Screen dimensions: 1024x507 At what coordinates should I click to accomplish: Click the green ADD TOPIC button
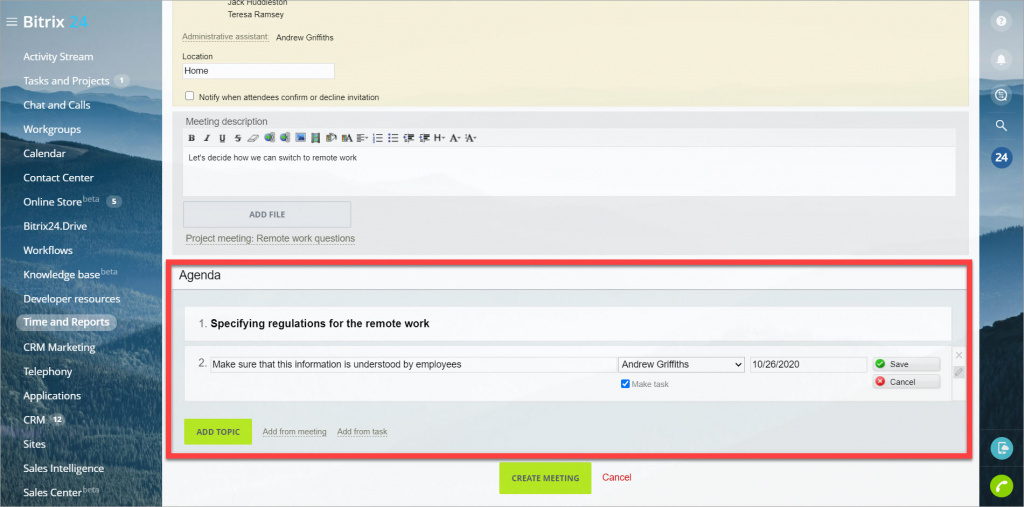tap(218, 432)
